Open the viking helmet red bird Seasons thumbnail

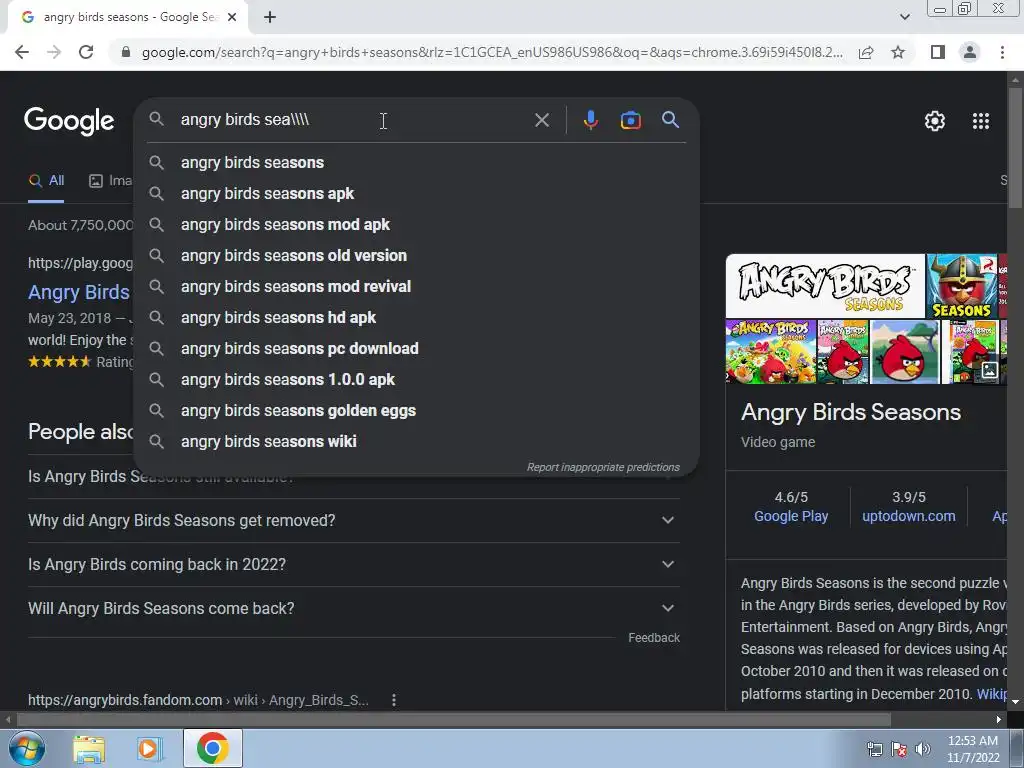pyautogui.click(x=961, y=285)
